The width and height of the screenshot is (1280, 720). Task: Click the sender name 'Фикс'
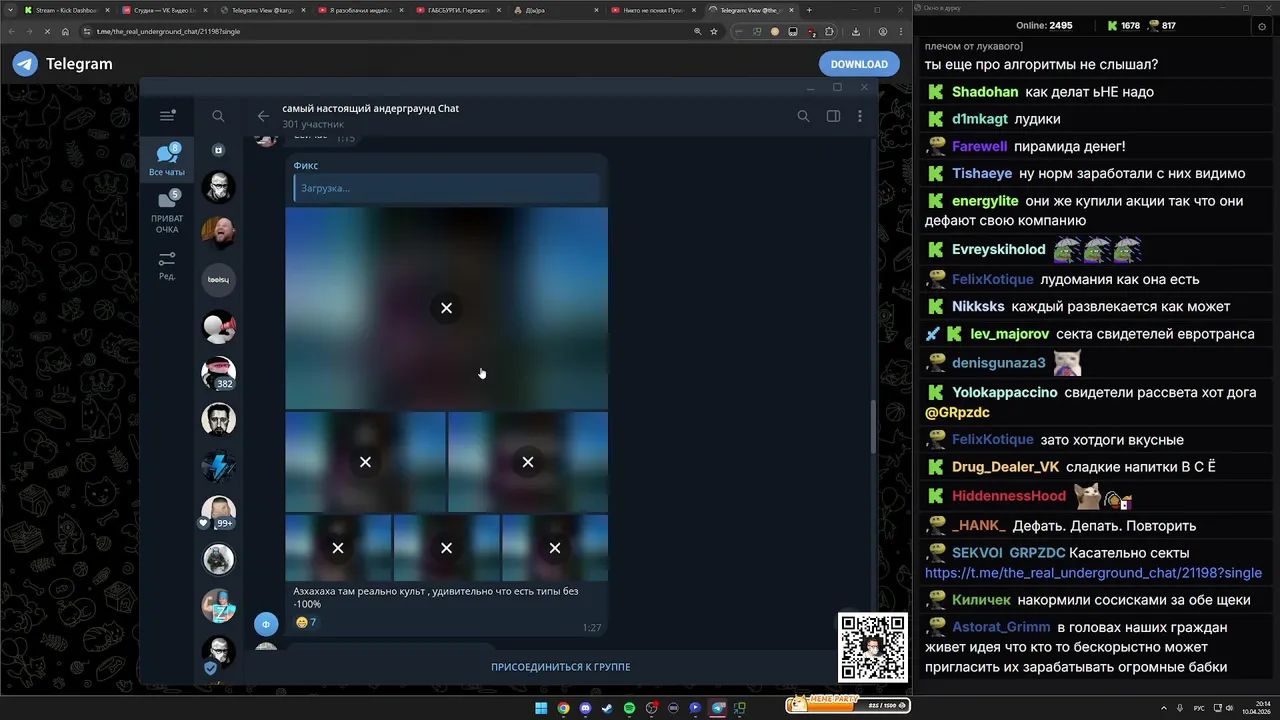click(x=306, y=165)
